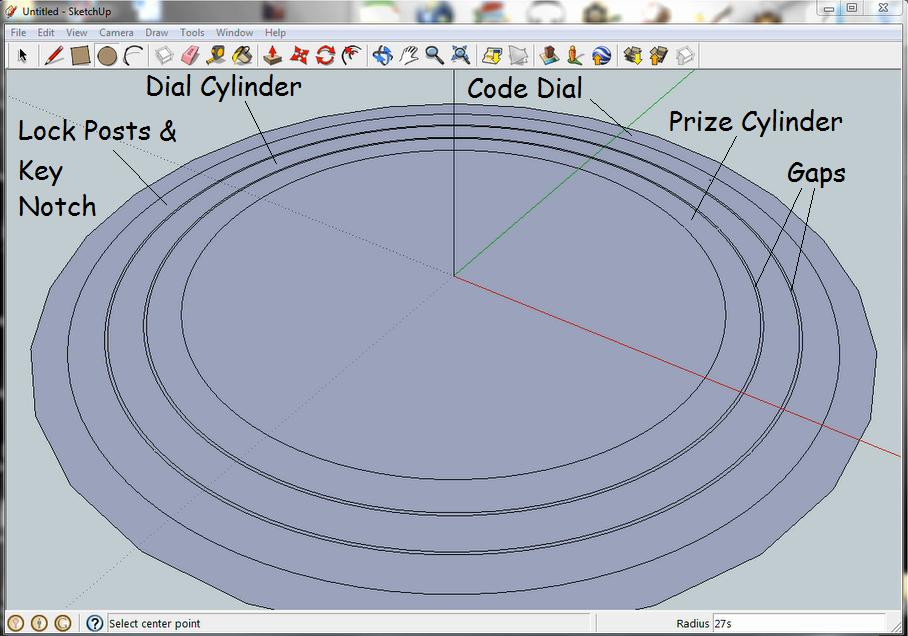Open the File menu
This screenshot has height=636, width=908.
click(x=18, y=32)
